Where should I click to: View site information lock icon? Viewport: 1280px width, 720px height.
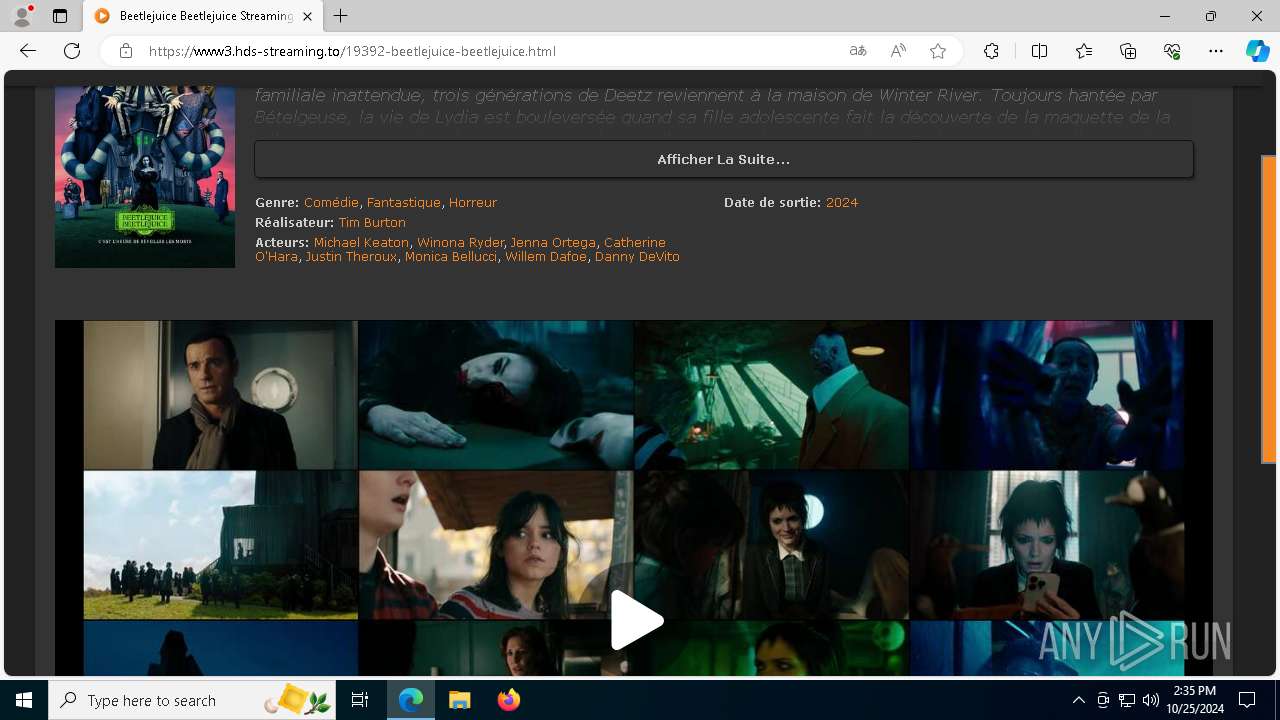tap(126, 51)
